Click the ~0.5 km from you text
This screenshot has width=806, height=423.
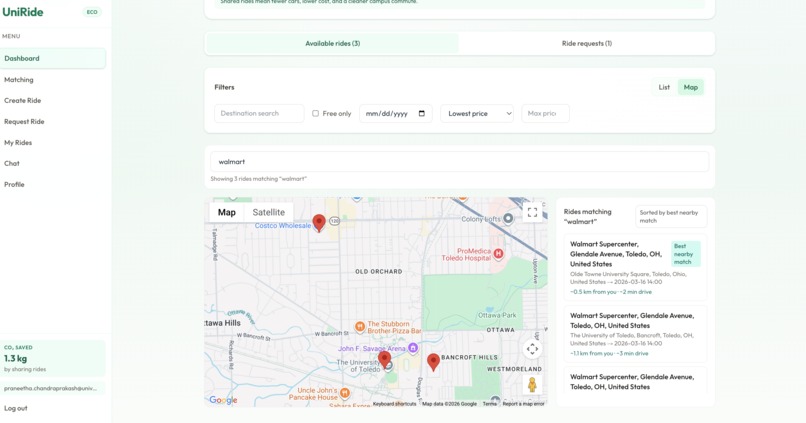pos(593,292)
